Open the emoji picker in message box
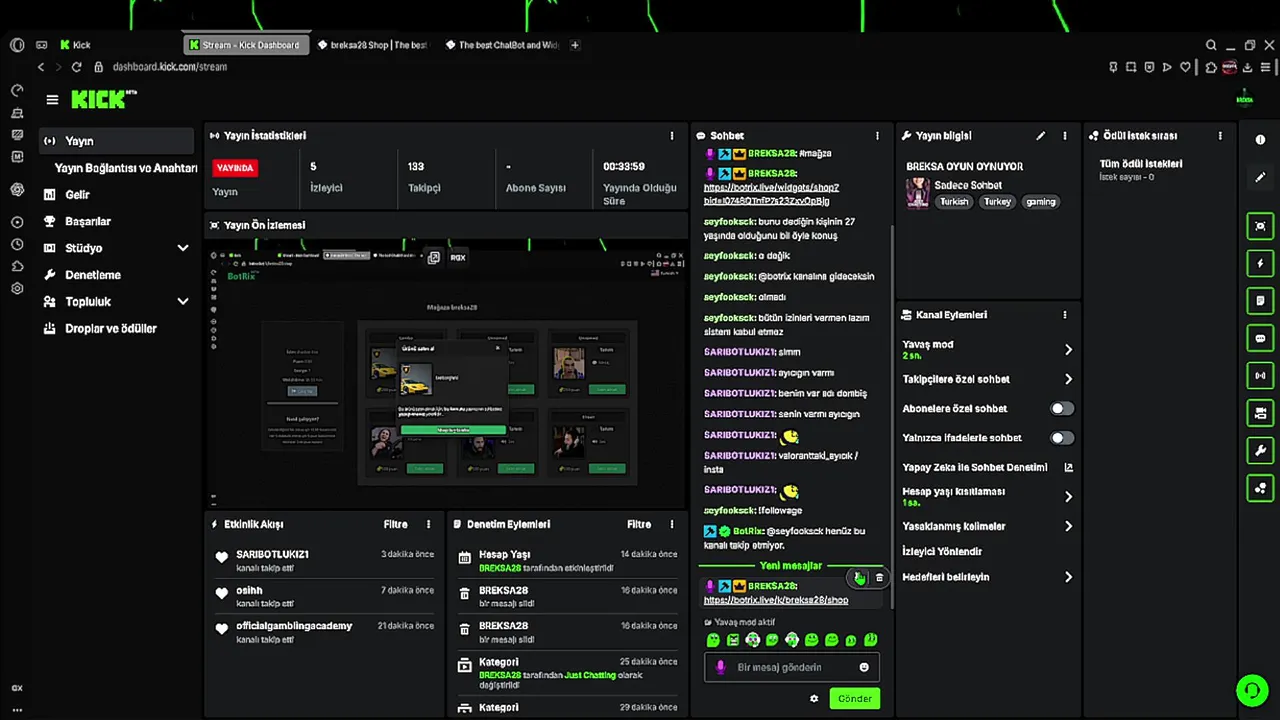 point(864,667)
